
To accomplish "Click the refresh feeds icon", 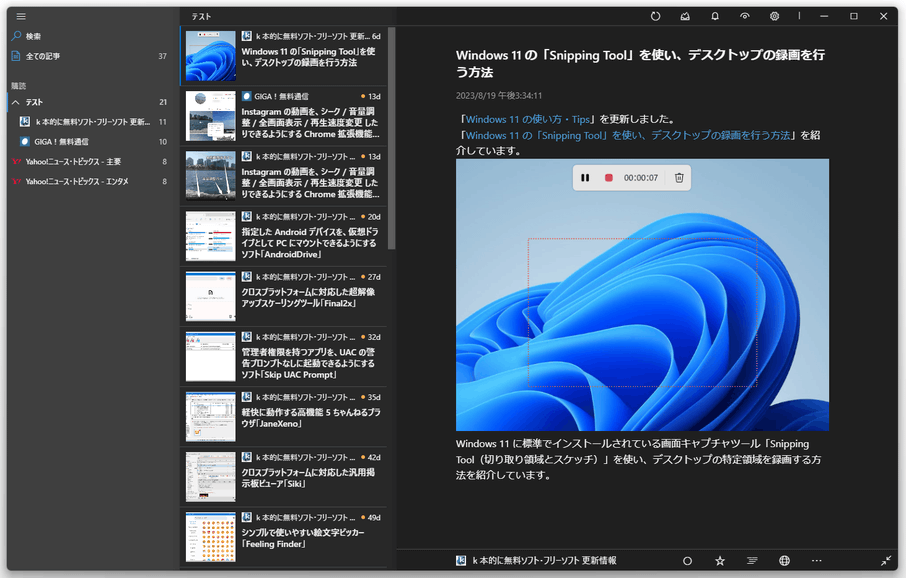I will (655, 16).
